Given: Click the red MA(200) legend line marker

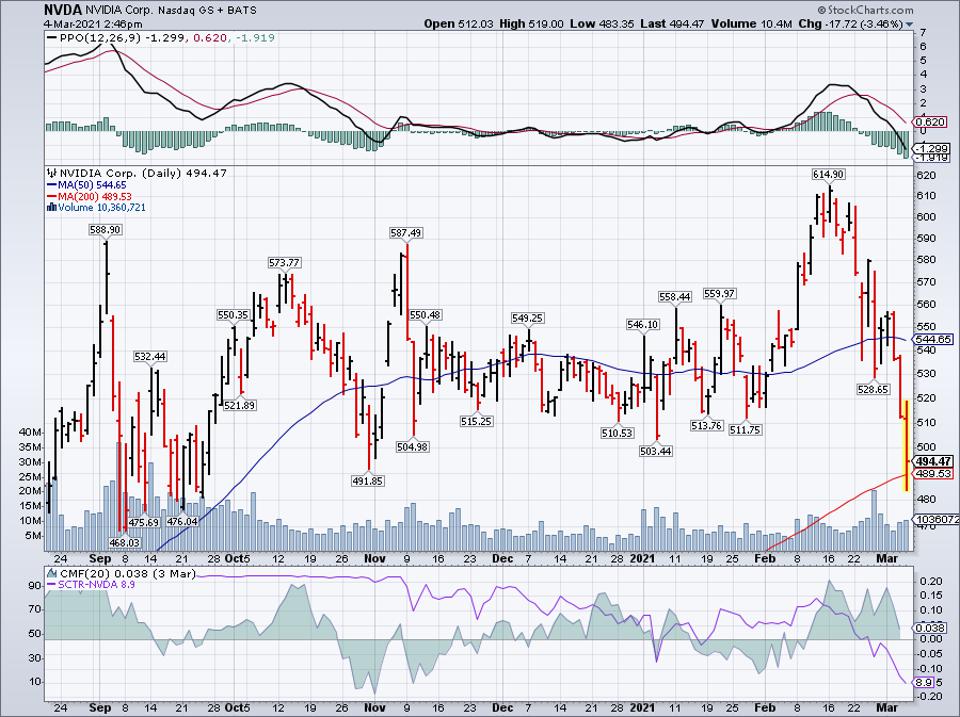Looking at the screenshot, I should (52, 196).
